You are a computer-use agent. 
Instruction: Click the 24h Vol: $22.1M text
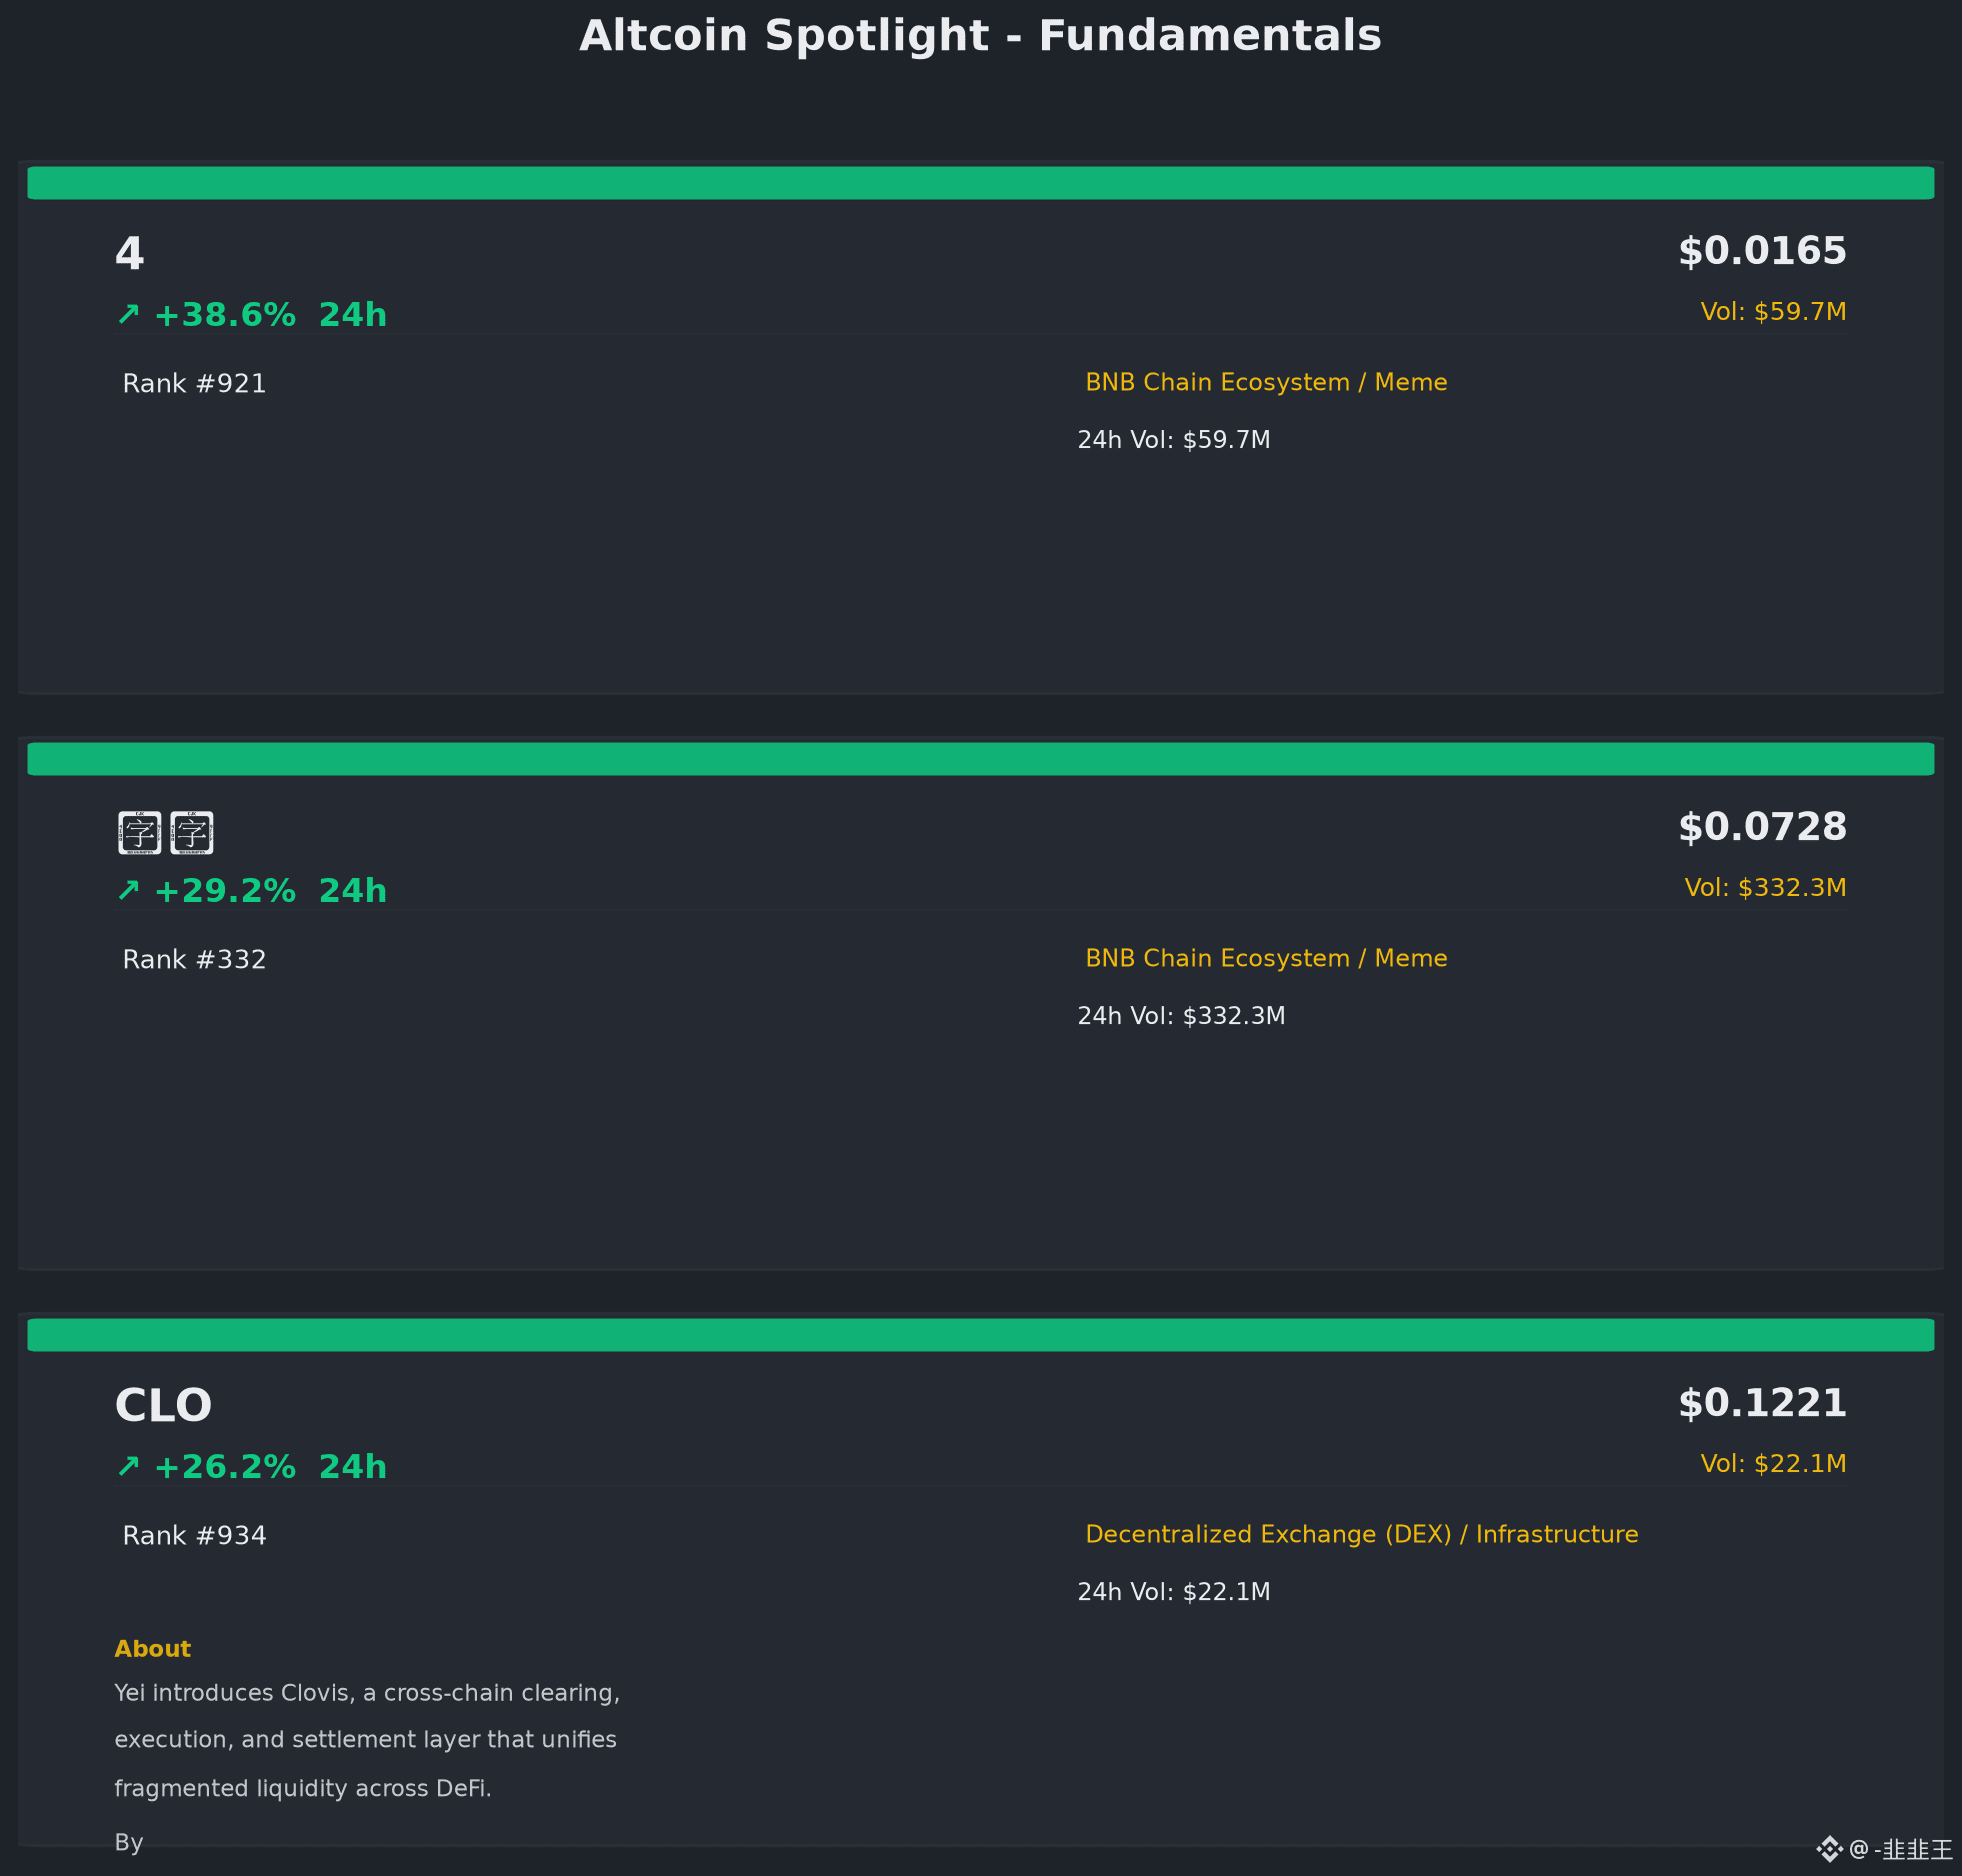(1173, 1592)
